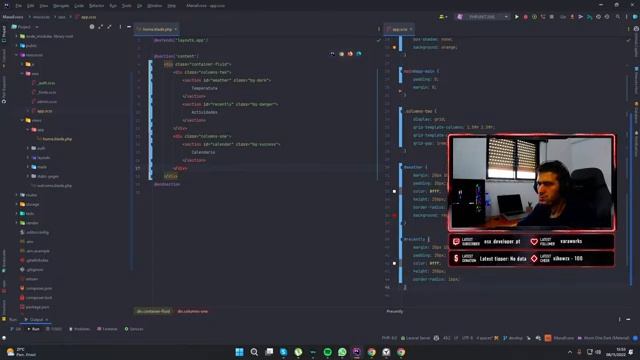Click the red color swatch in app.scss gutter
This screenshot has height=360, width=640.
point(394,216)
